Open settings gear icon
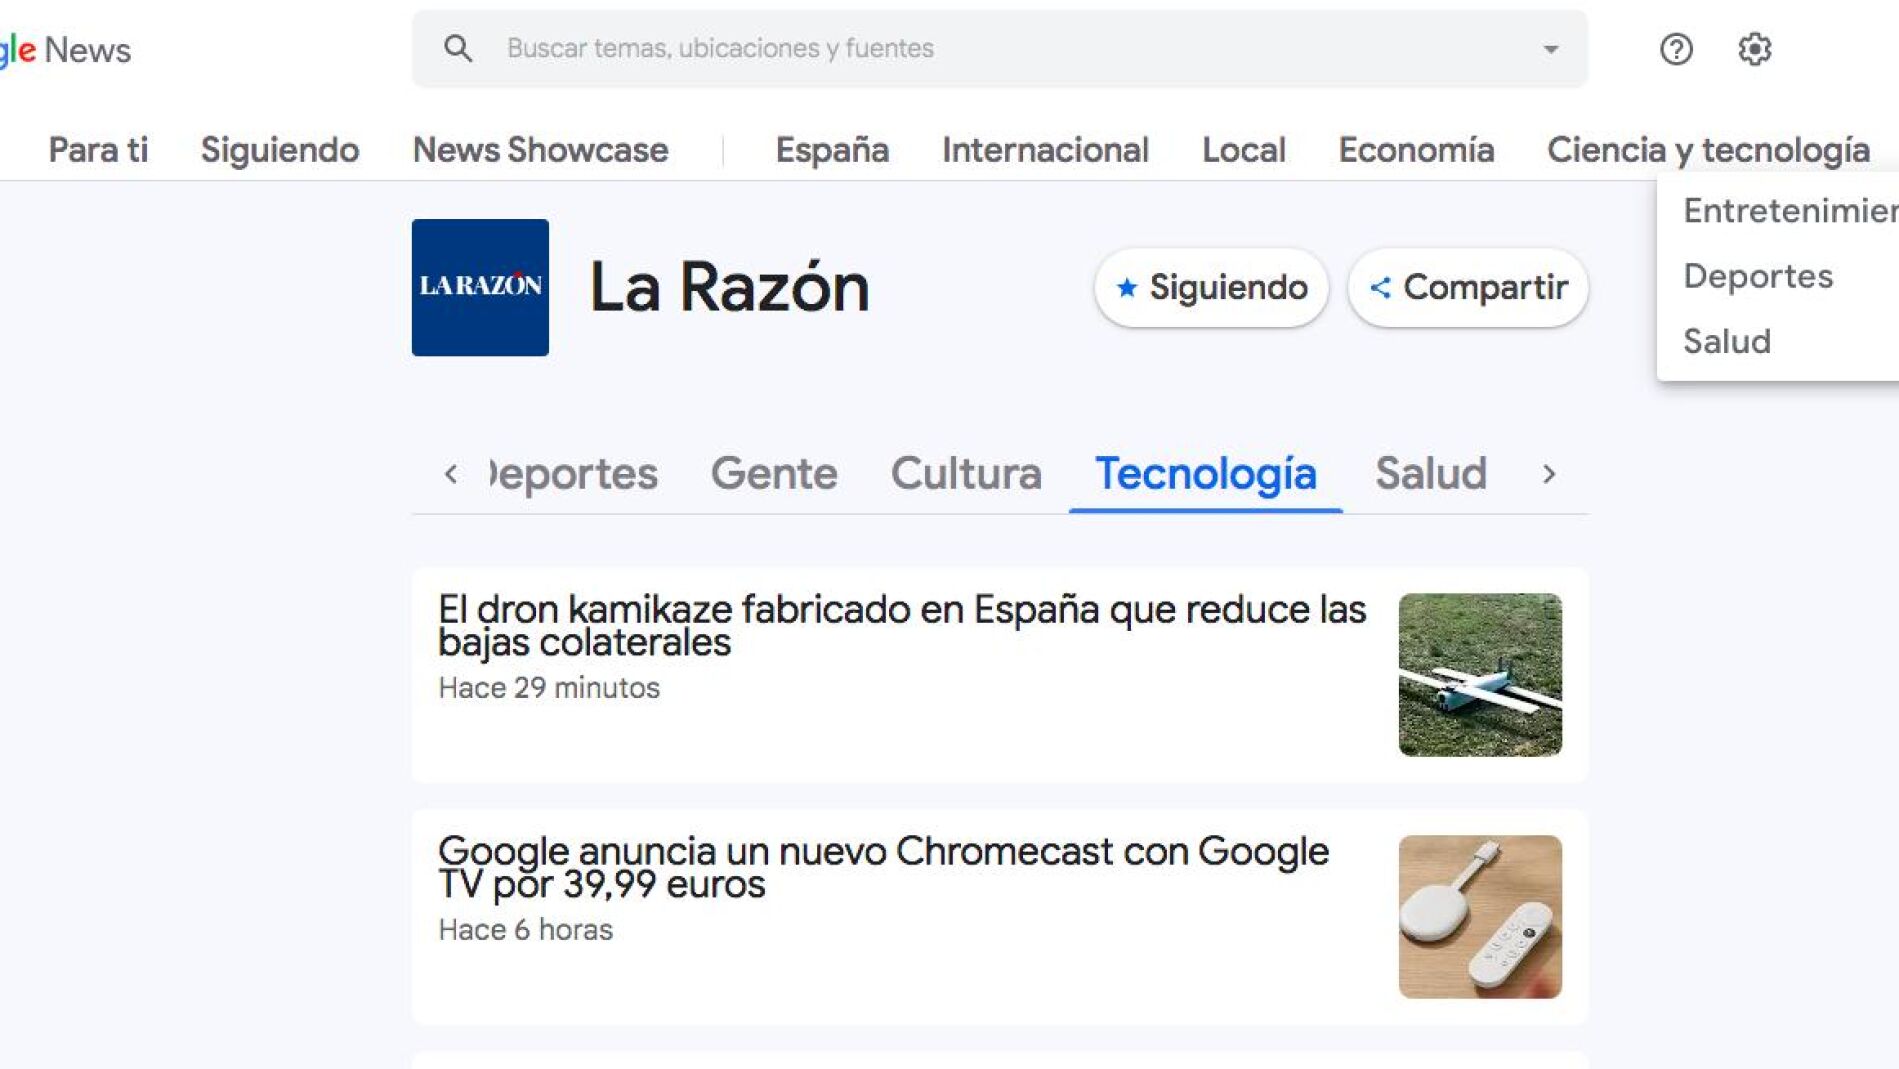This screenshot has width=1899, height=1069. [1754, 49]
